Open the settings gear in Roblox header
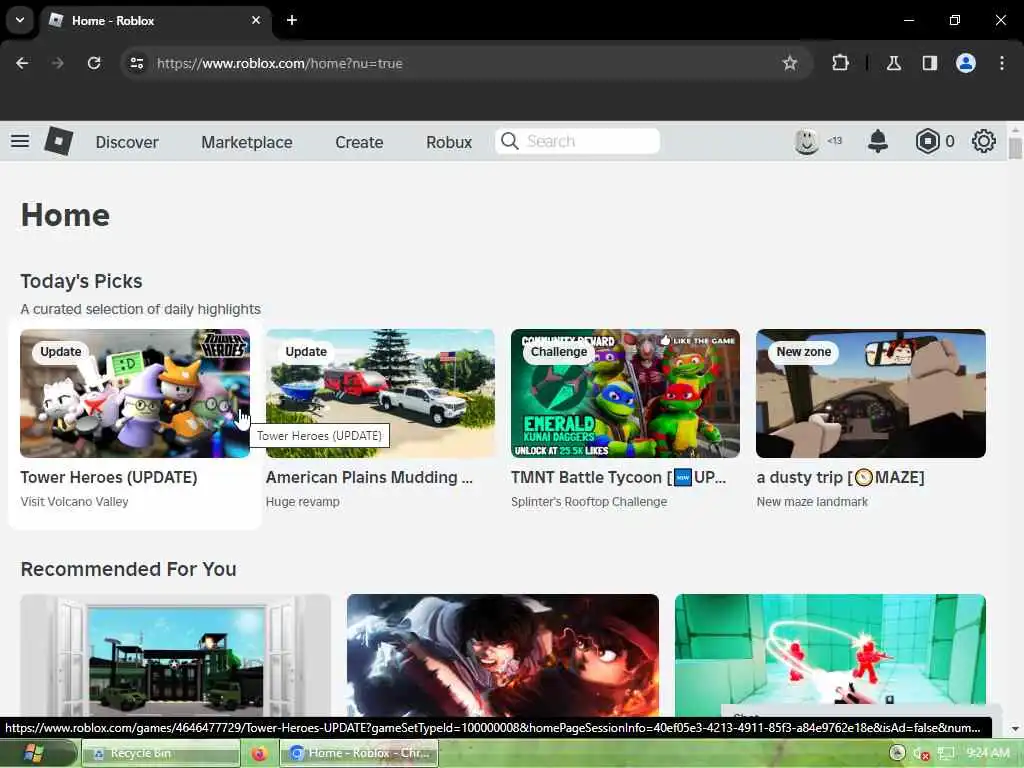The image size is (1024, 768). 984,141
